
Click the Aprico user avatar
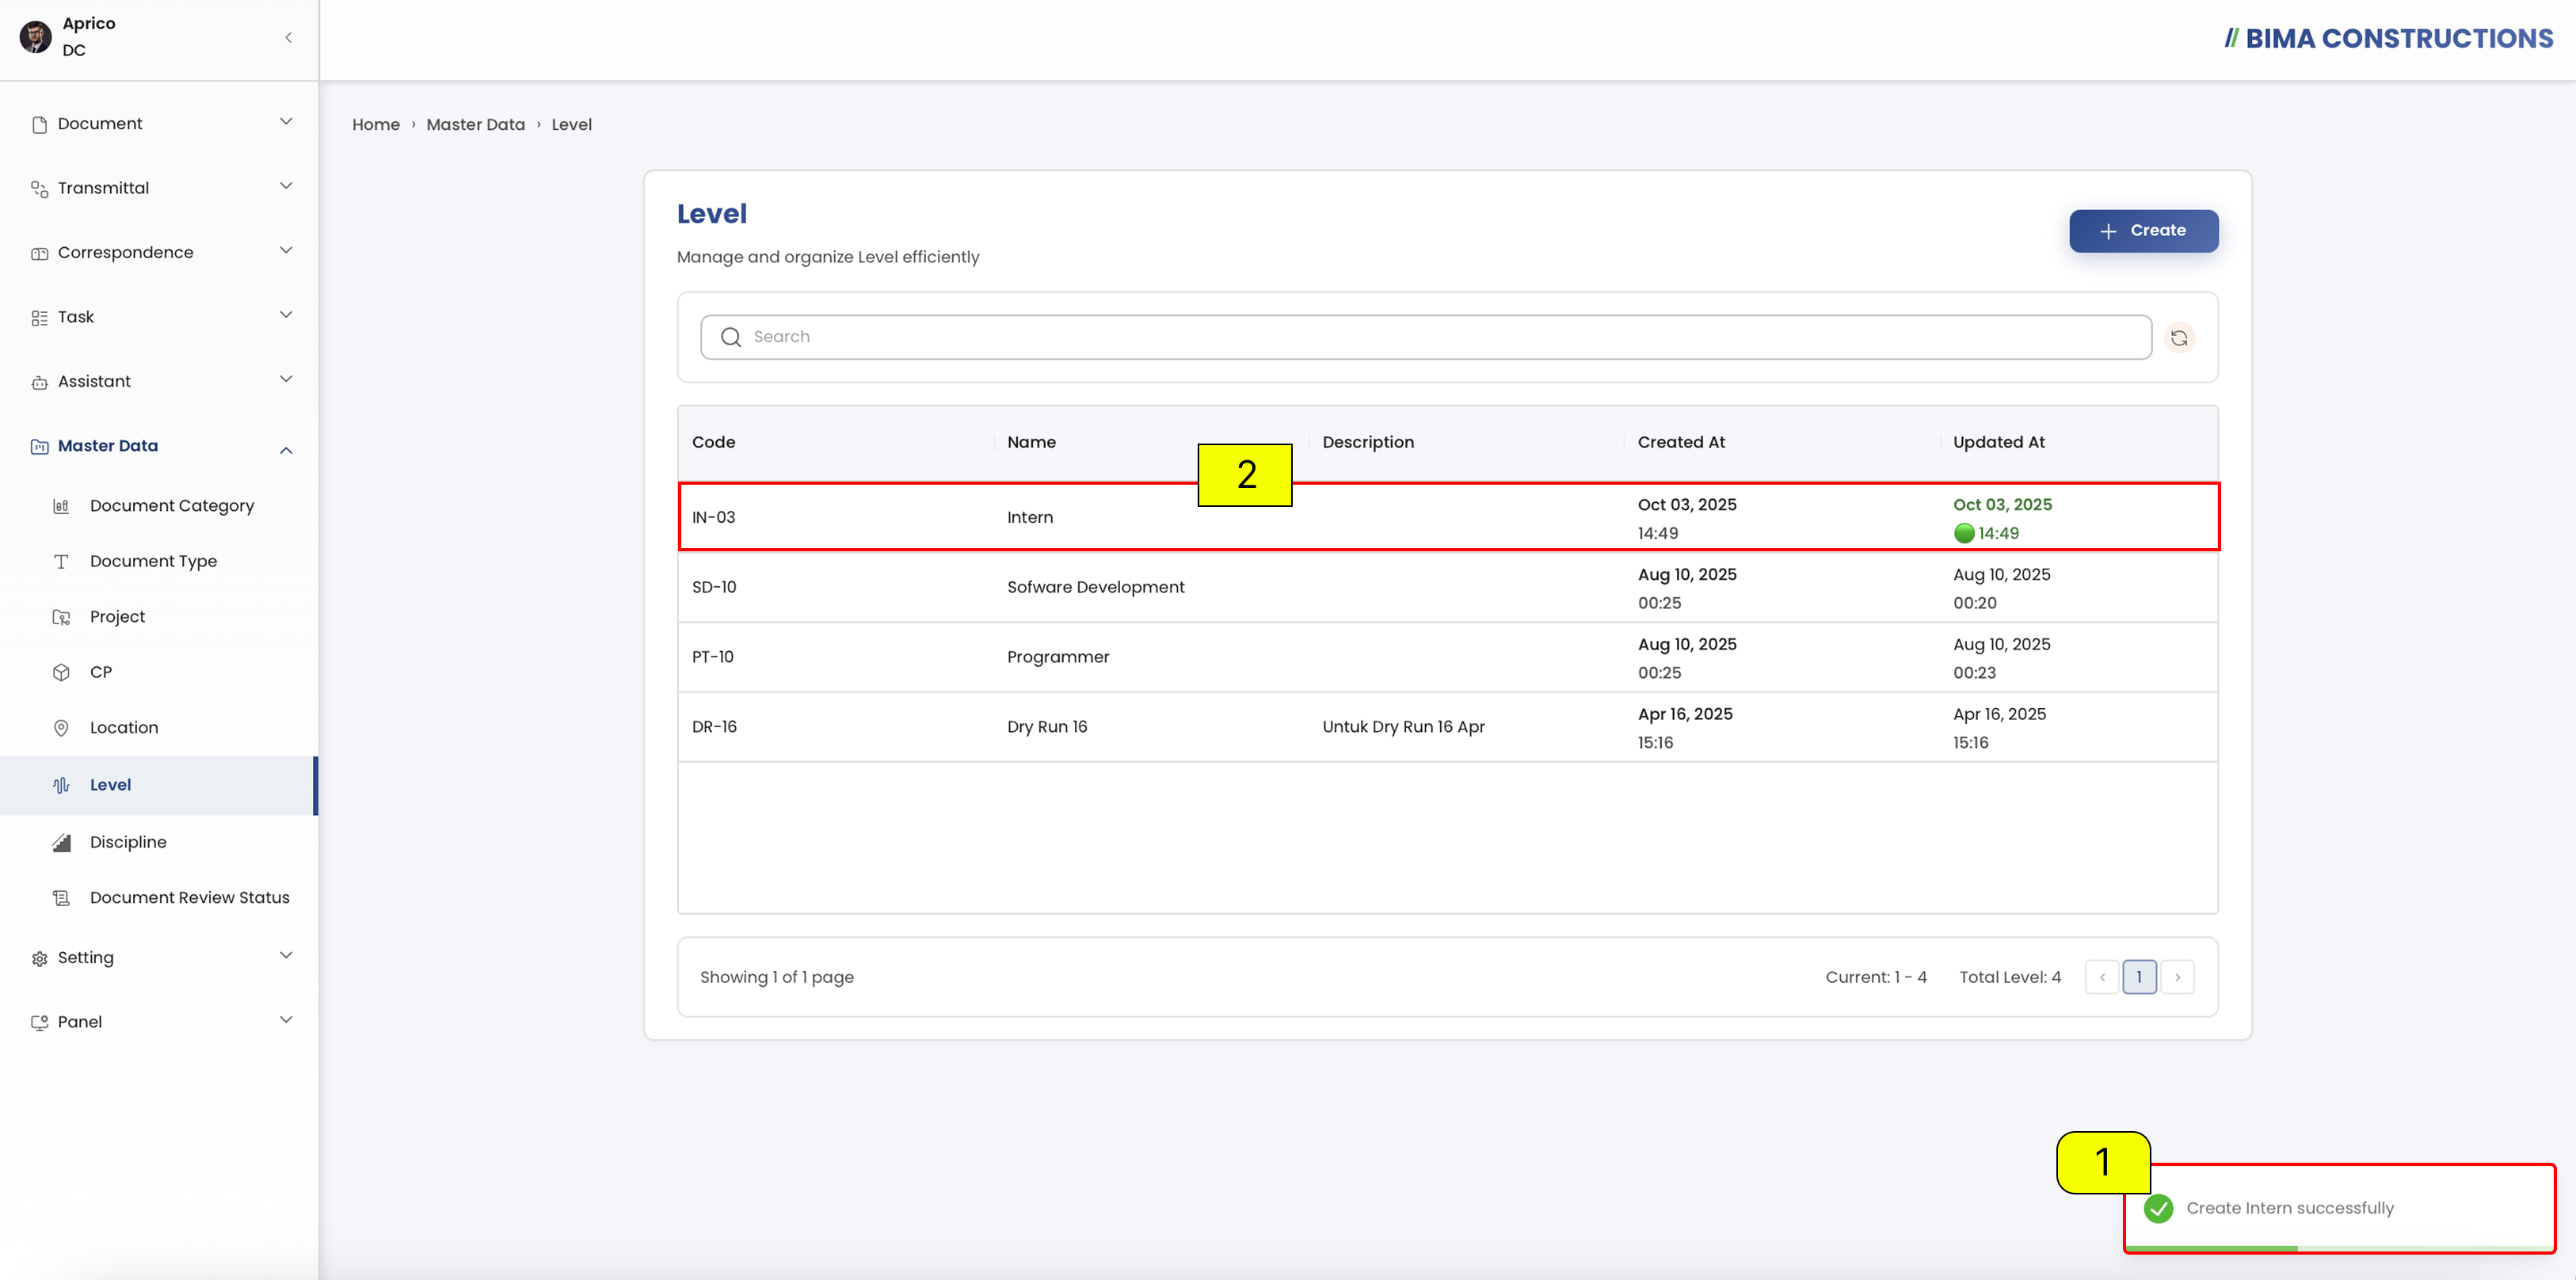click(x=36, y=37)
